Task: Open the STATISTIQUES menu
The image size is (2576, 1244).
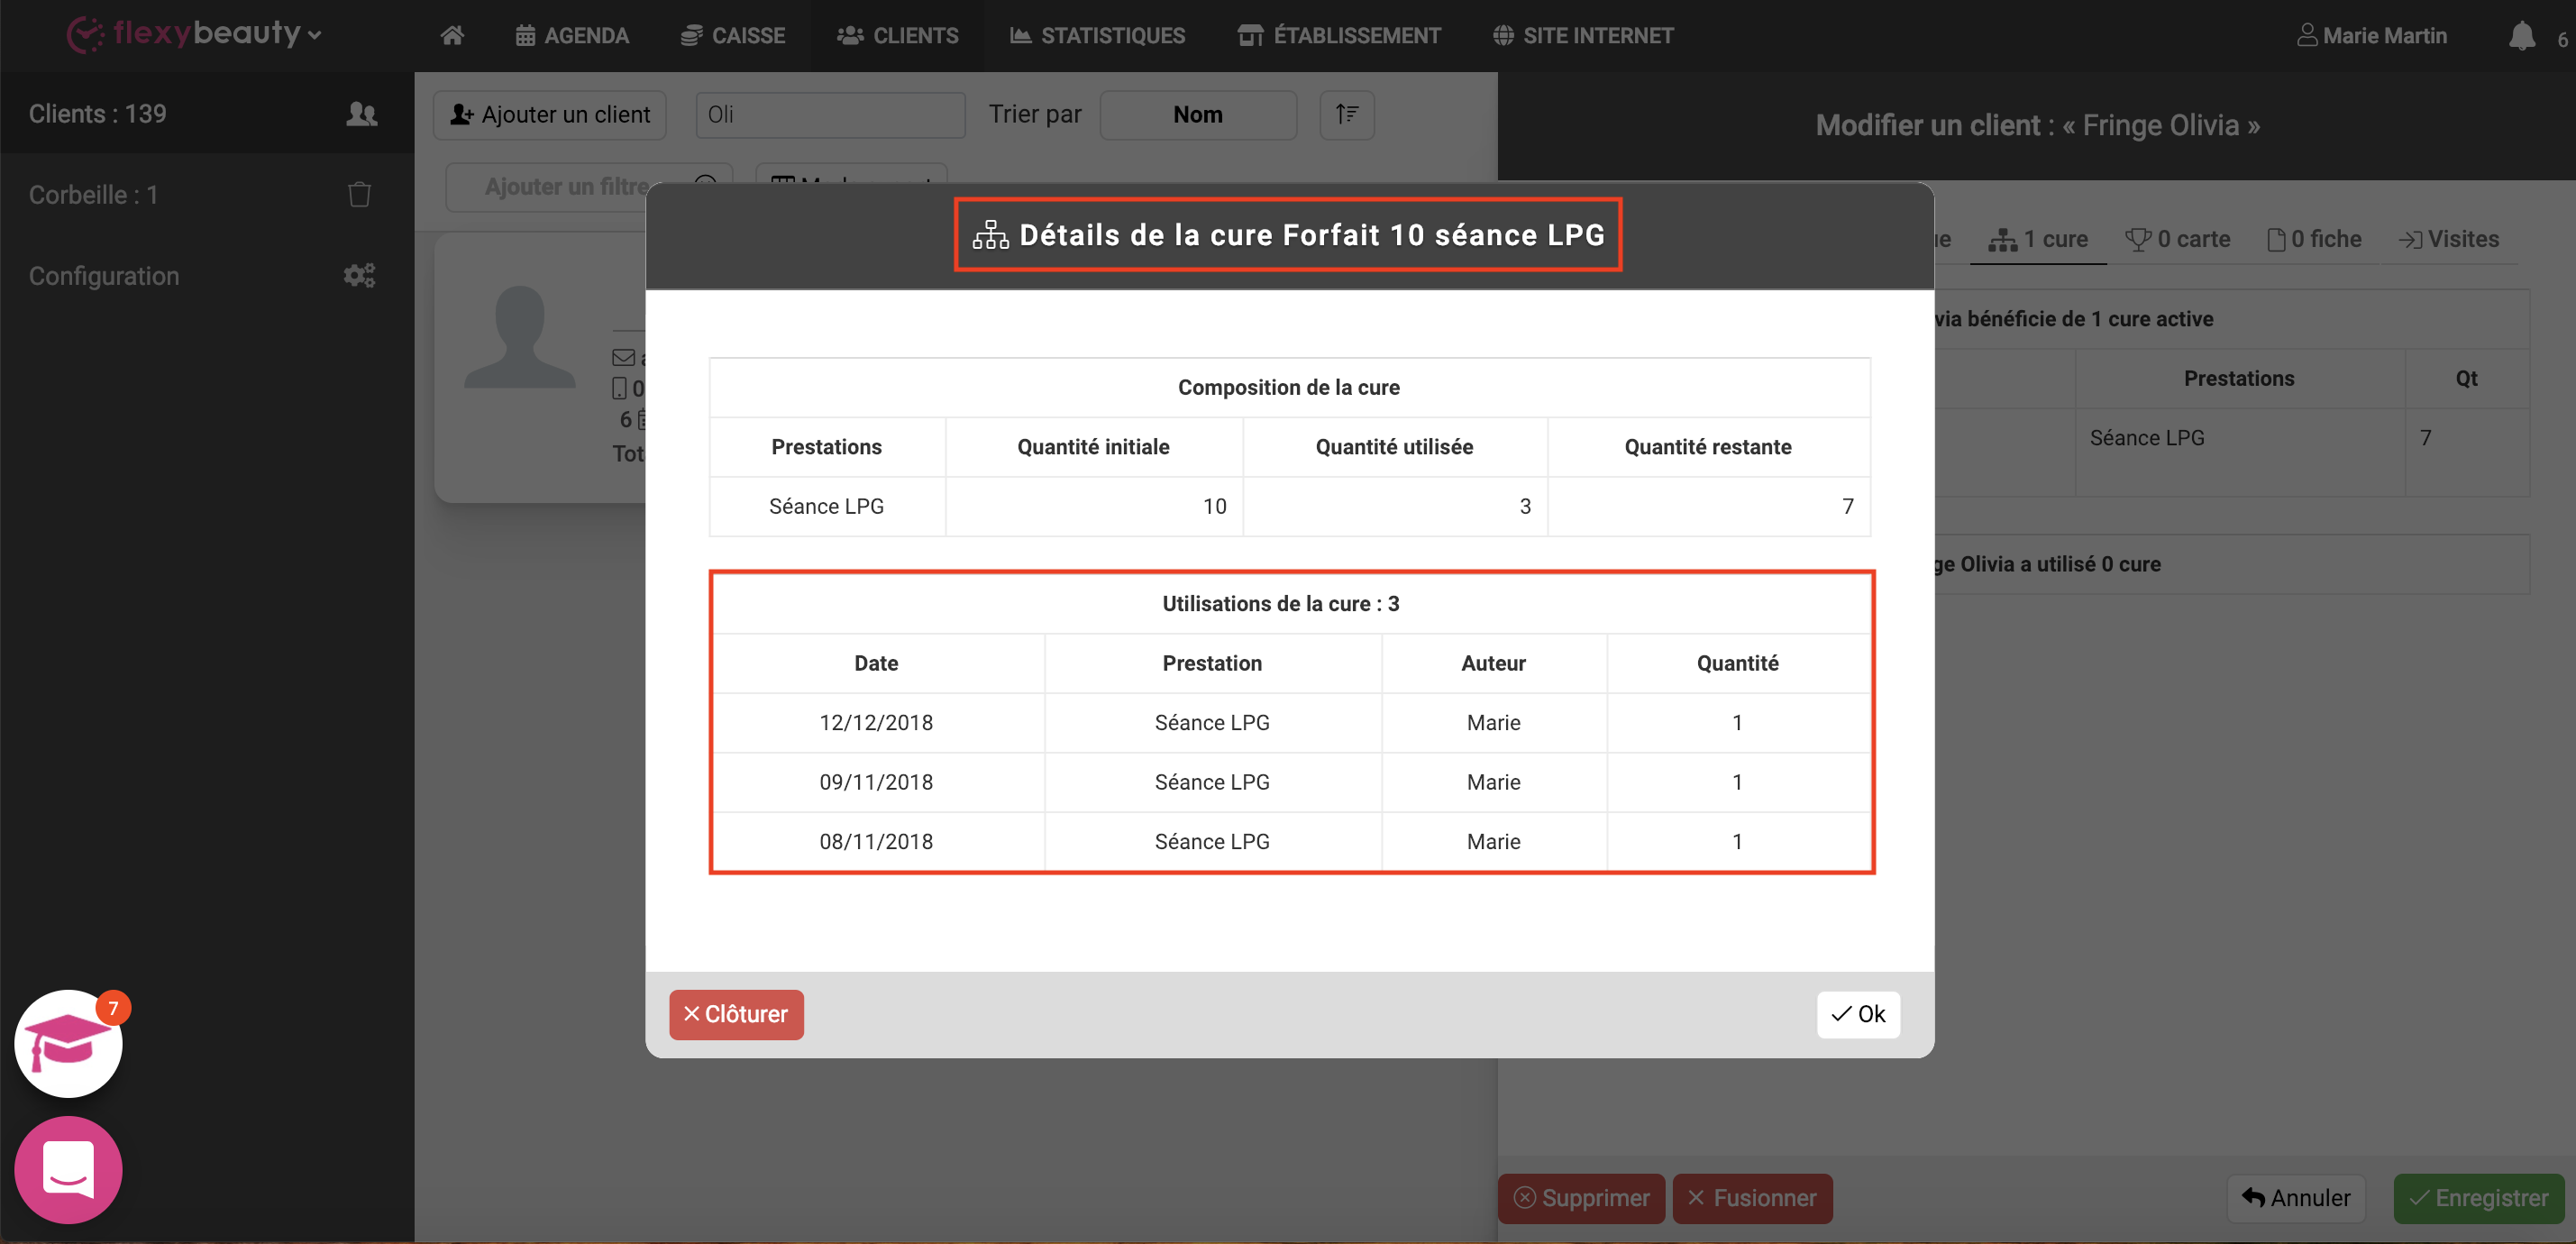Action: click(1097, 36)
